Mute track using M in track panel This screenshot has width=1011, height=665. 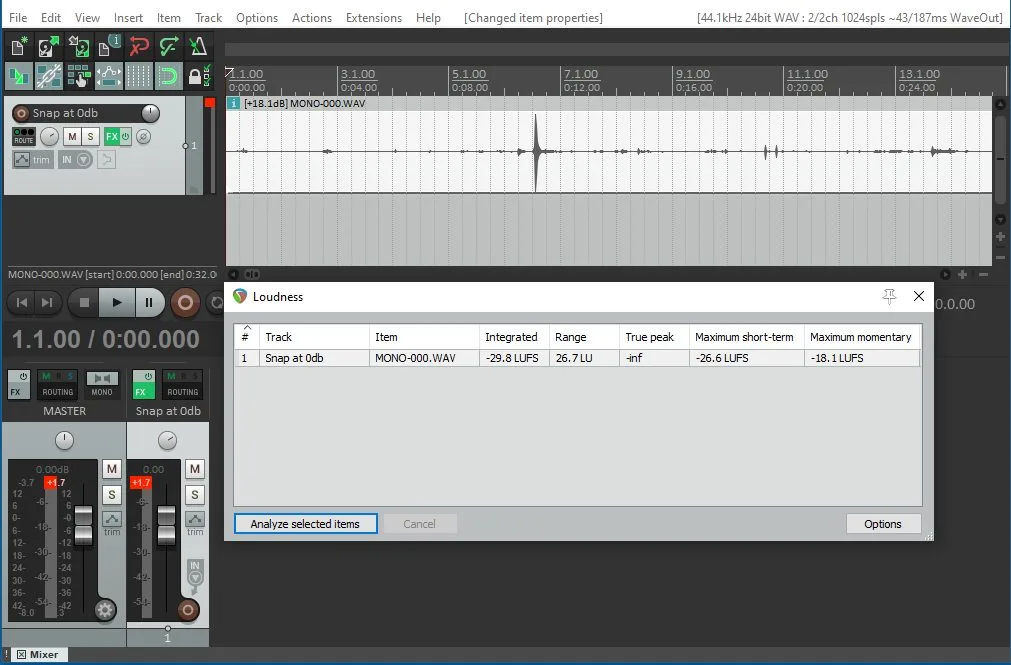(x=72, y=136)
